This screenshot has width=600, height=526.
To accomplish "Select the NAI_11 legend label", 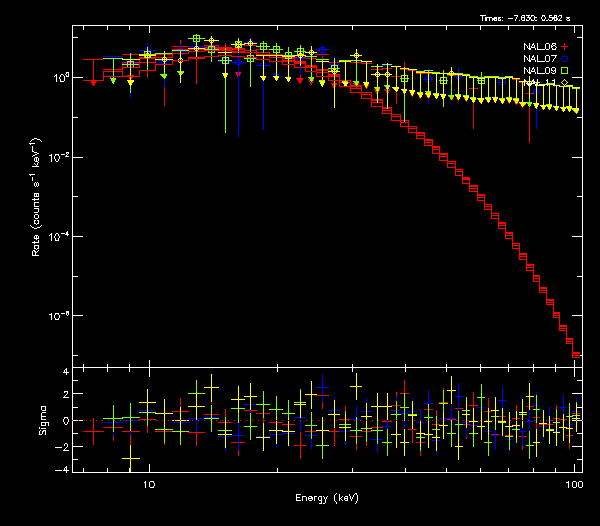I will (539, 82).
